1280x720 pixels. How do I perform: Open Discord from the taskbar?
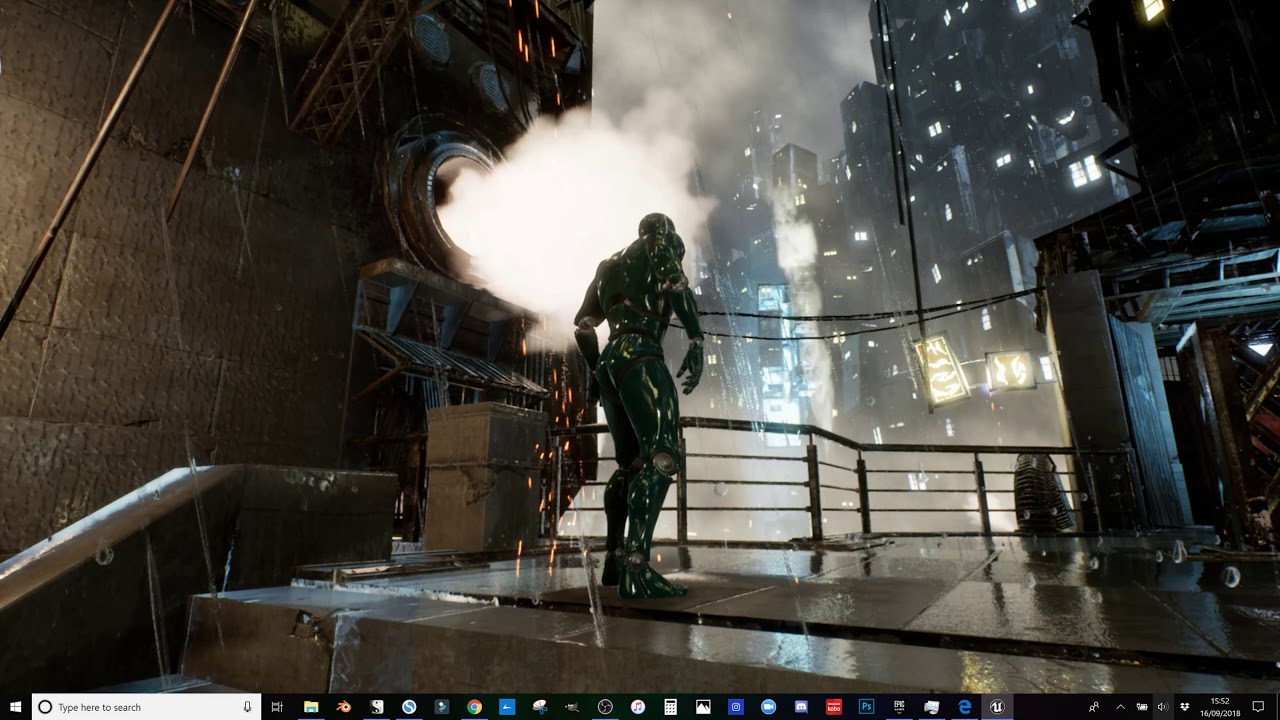tap(801, 707)
